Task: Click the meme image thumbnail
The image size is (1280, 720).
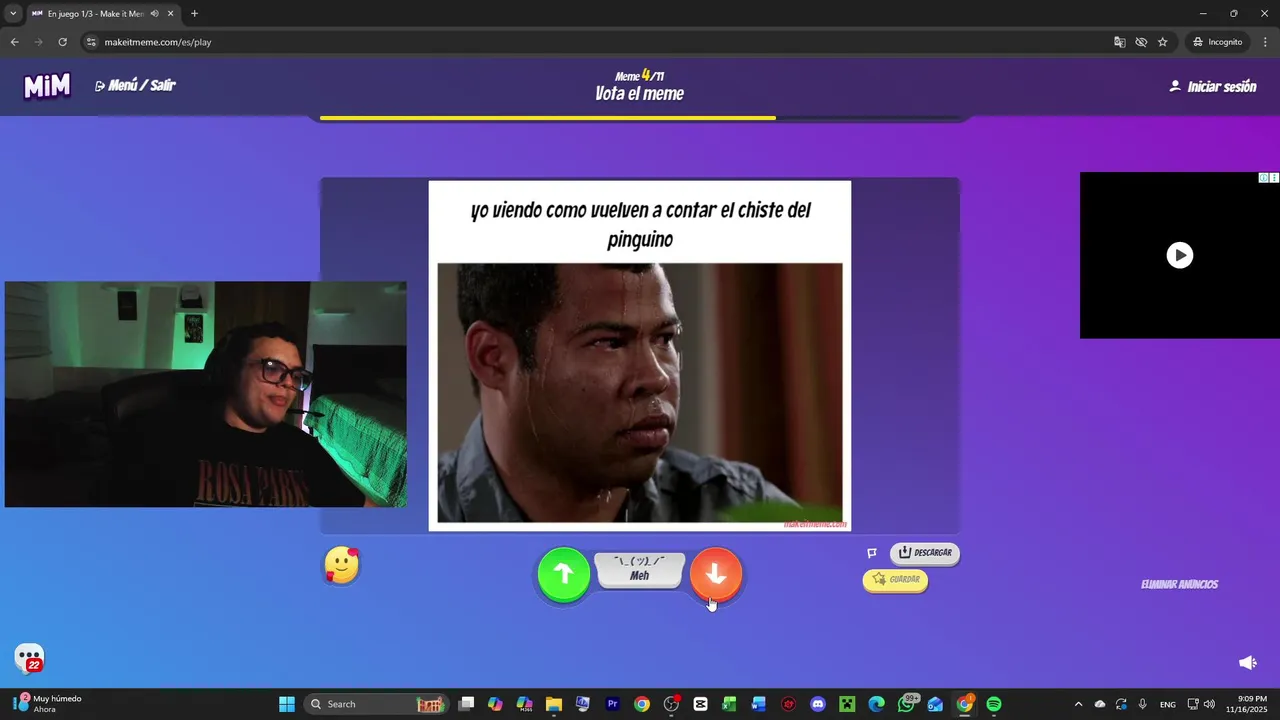Action: click(x=640, y=393)
